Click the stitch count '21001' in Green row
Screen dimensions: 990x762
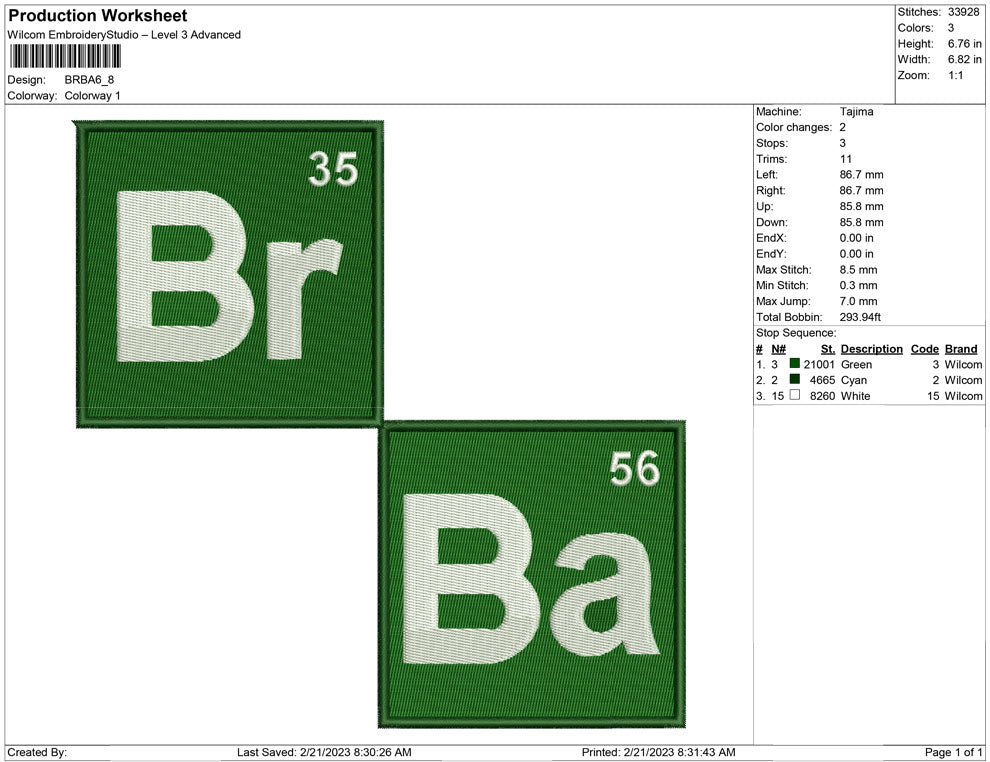[x=819, y=364]
